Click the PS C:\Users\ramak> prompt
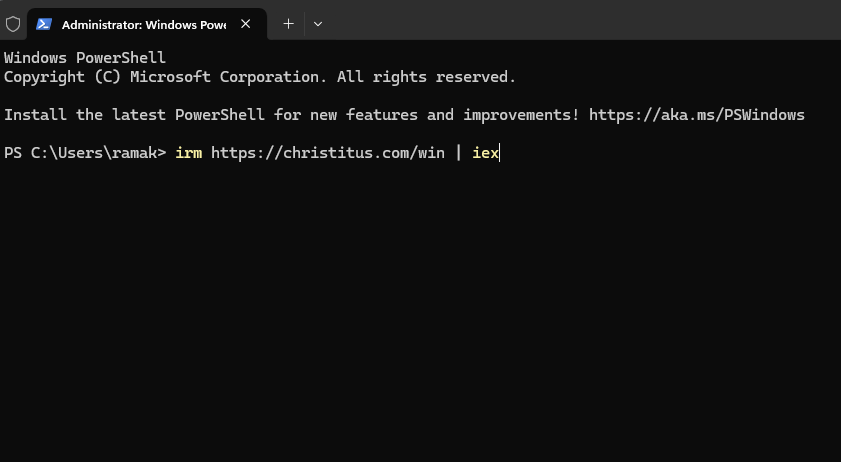Screen dimensions: 841x462 [x=85, y=153]
